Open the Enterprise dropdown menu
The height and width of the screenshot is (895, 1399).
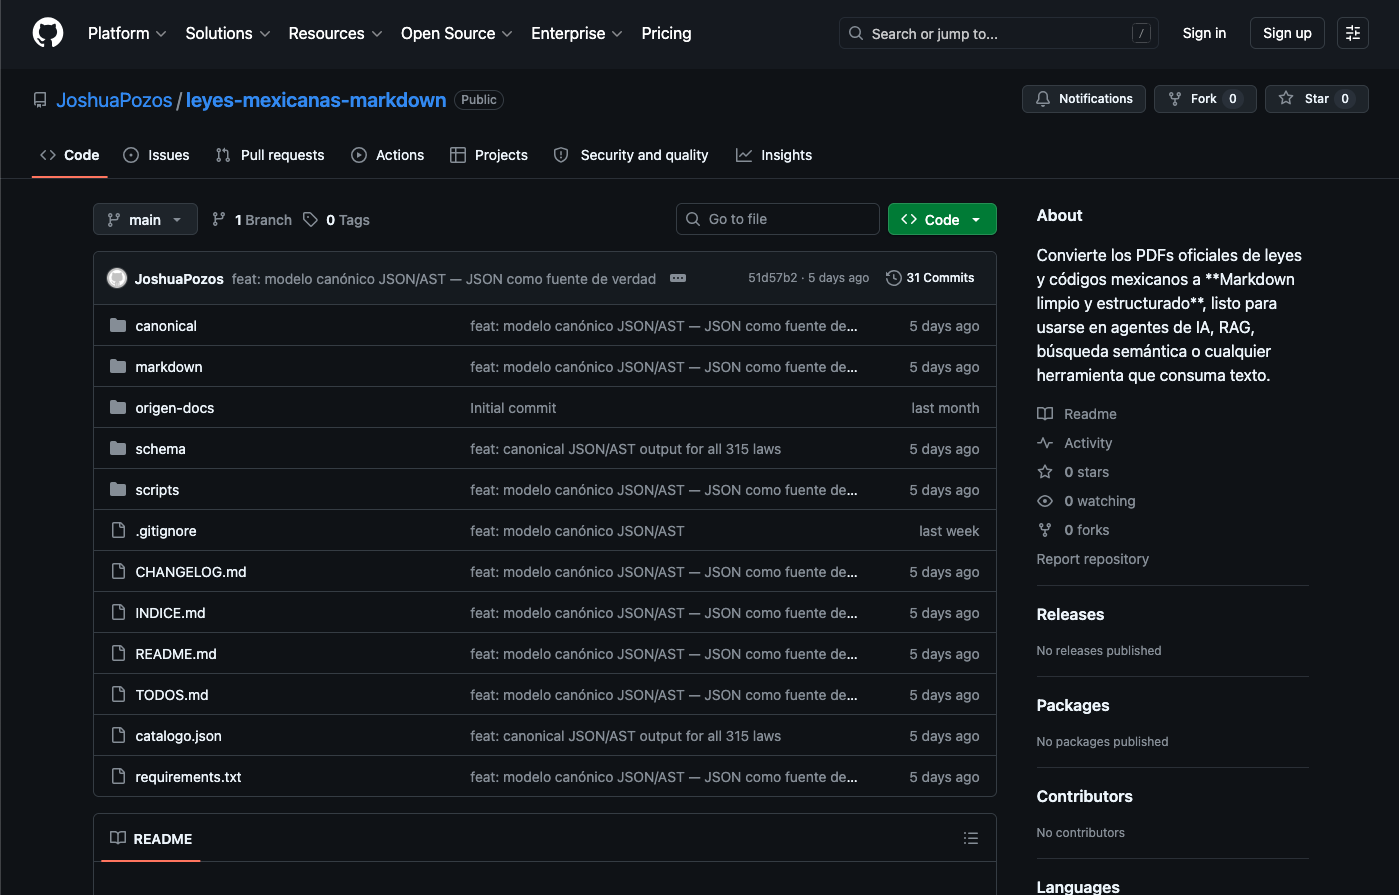(577, 33)
